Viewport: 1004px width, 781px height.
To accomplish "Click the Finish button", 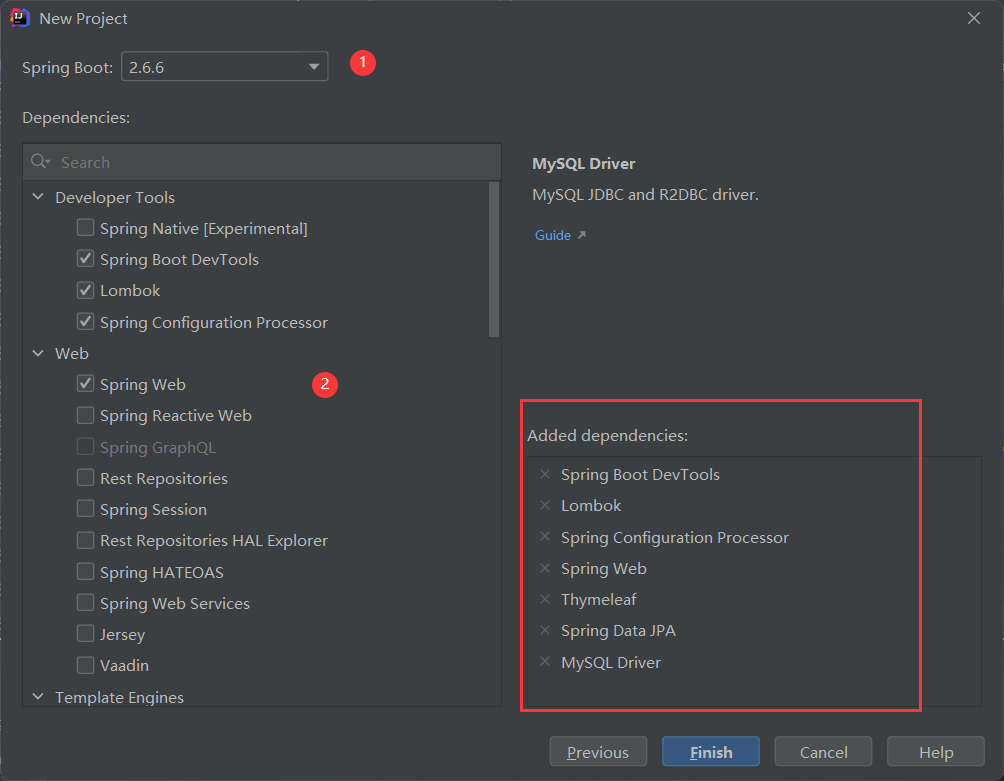I will (710, 752).
